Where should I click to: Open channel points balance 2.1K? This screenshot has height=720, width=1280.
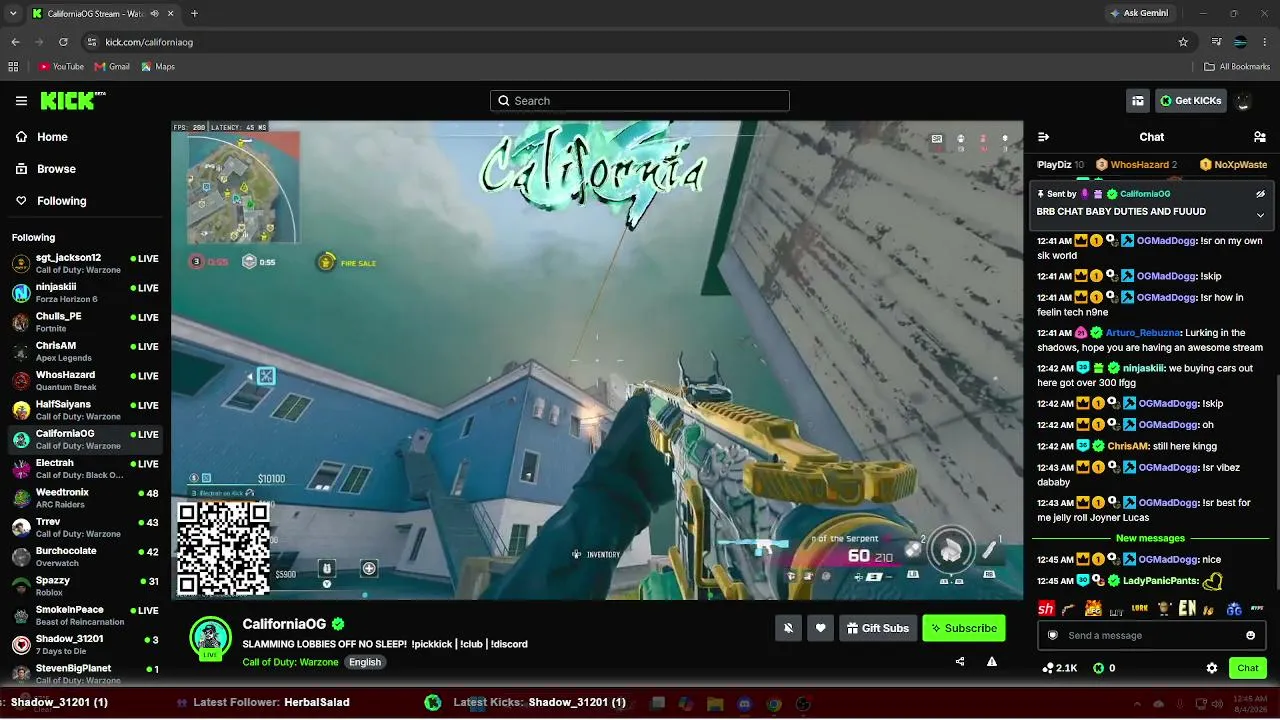click(1060, 668)
